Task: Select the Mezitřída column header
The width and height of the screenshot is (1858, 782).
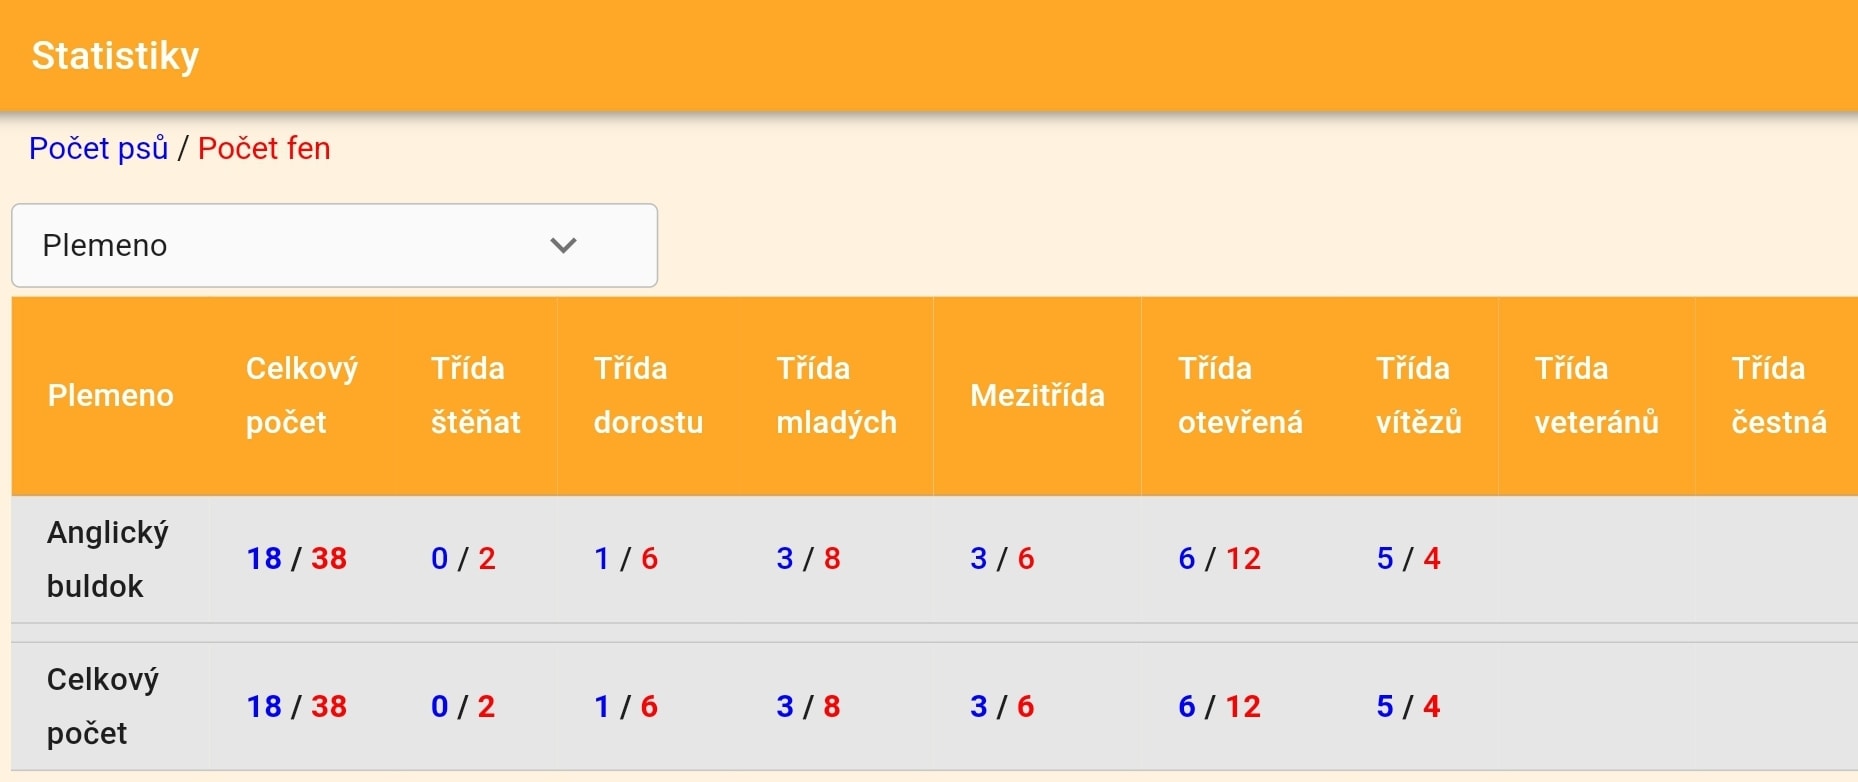Action: click(x=1037, y=395)
